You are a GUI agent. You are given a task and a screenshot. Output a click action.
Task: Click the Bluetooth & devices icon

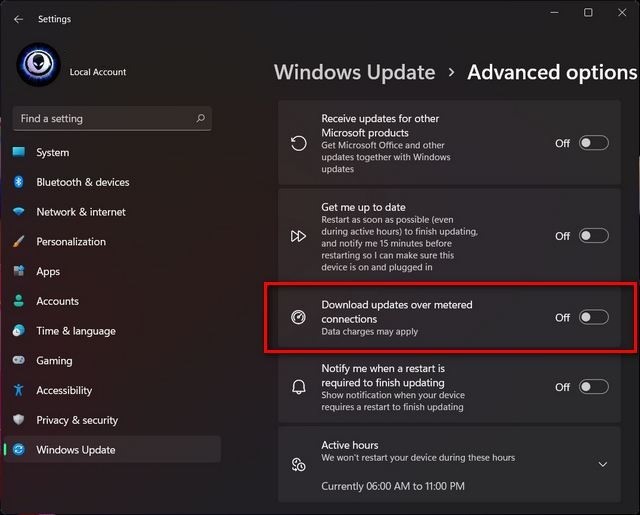[x=18, y=182]
